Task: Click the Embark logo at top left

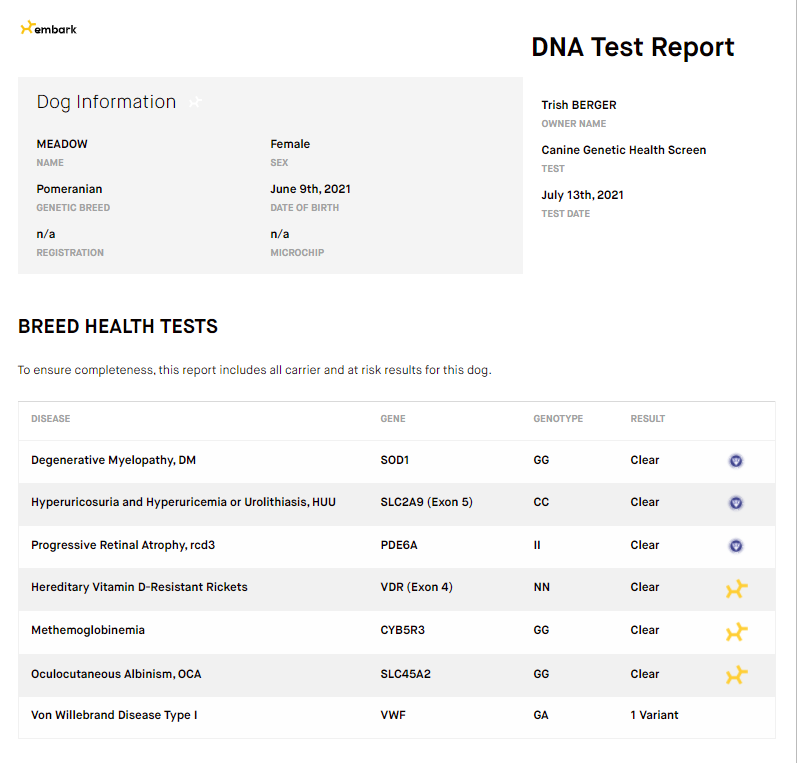Action: pyautogui.click(x=48, y=28)
